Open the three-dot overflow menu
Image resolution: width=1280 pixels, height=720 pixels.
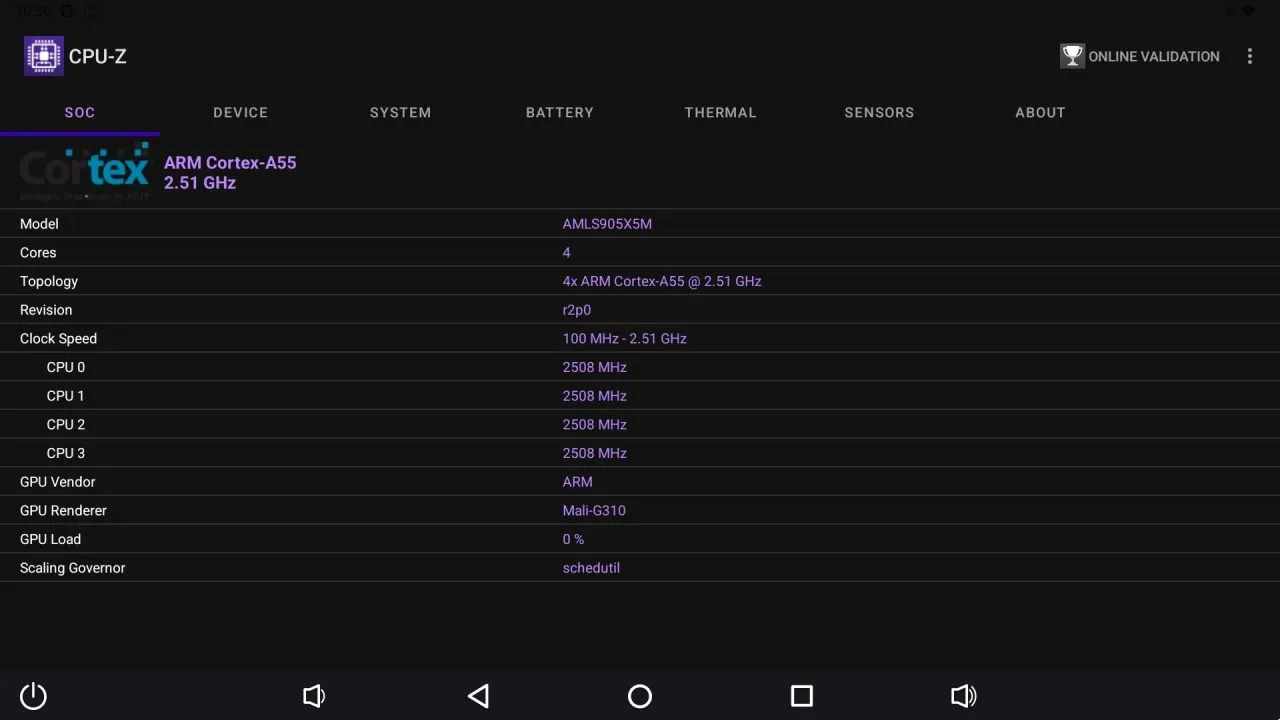pyautogui.click(x=1250, y=56)
